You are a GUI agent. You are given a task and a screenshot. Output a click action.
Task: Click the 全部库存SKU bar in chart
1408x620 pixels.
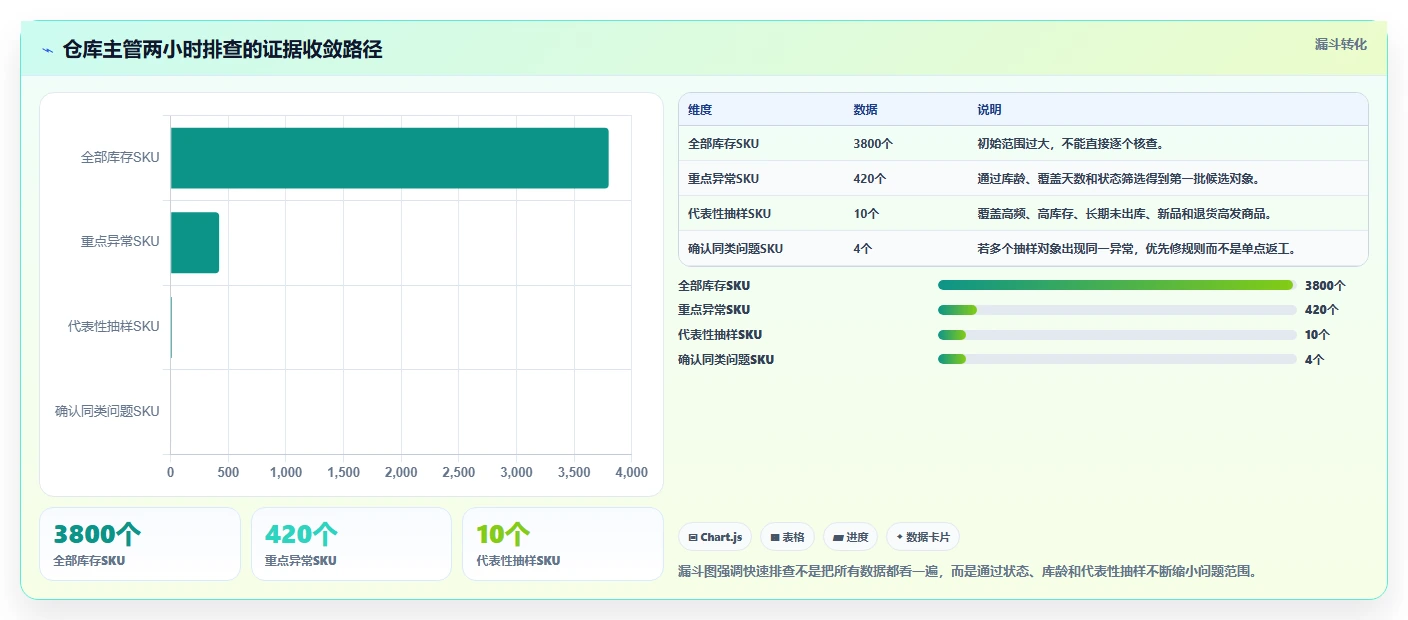click(389, 158)
